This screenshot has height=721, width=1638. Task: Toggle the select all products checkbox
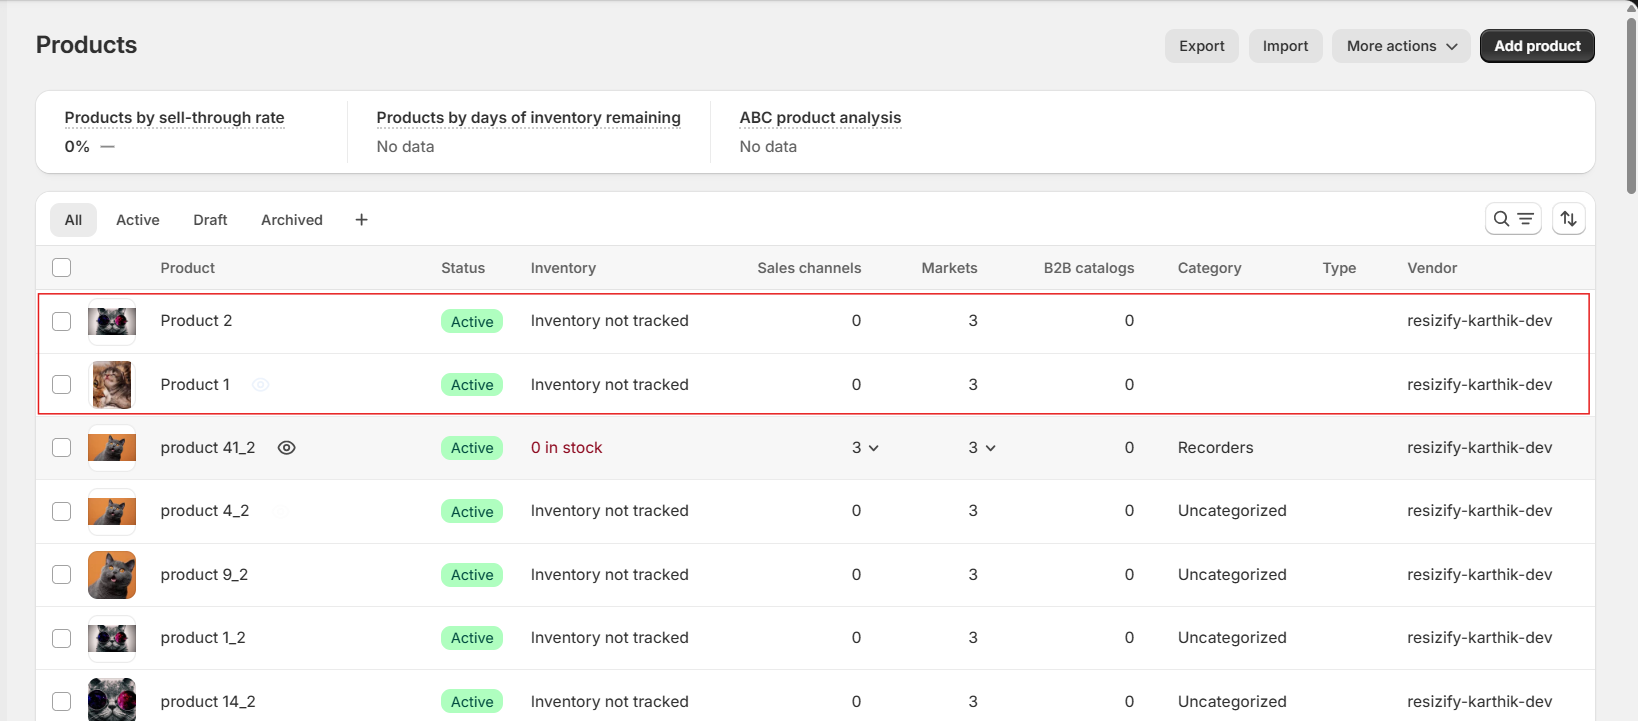(x=62, y=268)
